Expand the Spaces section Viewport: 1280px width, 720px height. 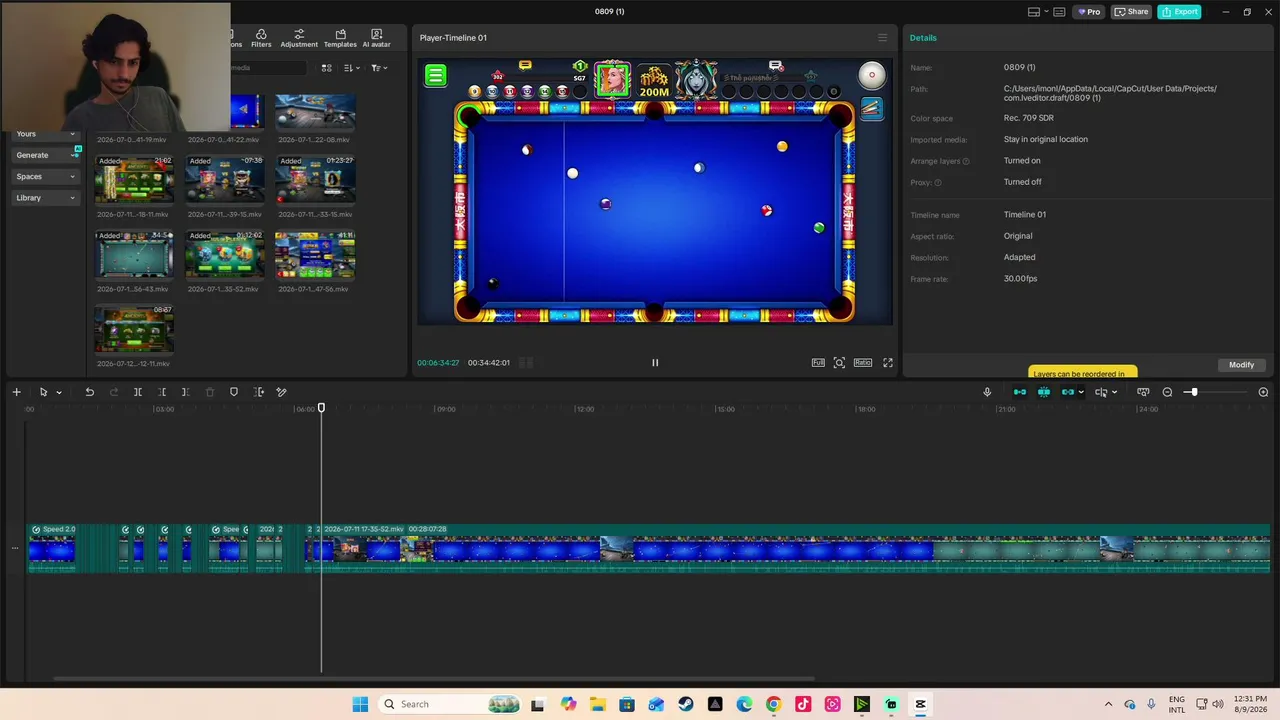coord(46,176)
